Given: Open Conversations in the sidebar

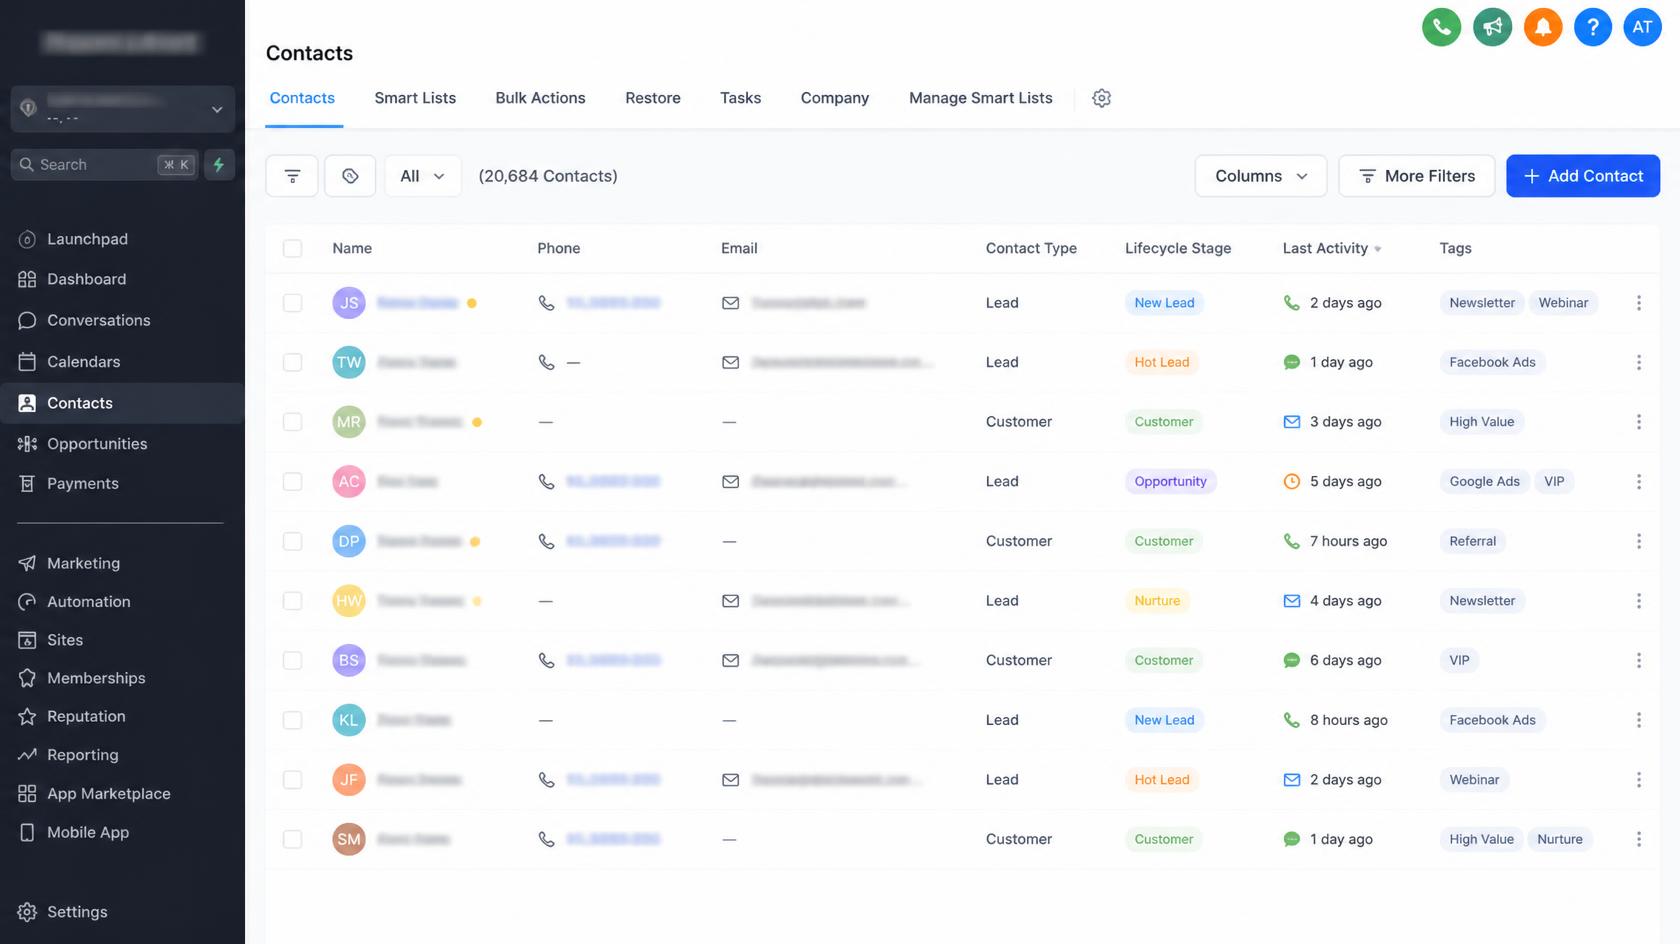Looking at the screenshot, I should pos(85,321).
